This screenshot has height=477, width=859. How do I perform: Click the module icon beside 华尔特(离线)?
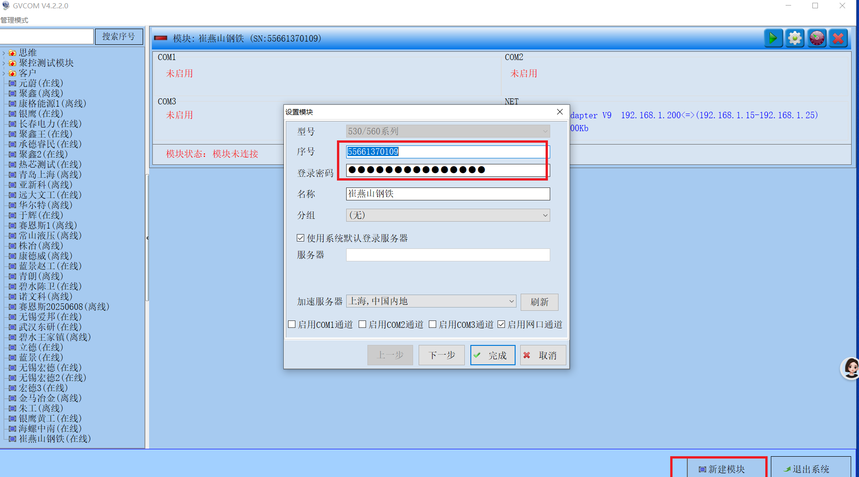coord(12,205)
